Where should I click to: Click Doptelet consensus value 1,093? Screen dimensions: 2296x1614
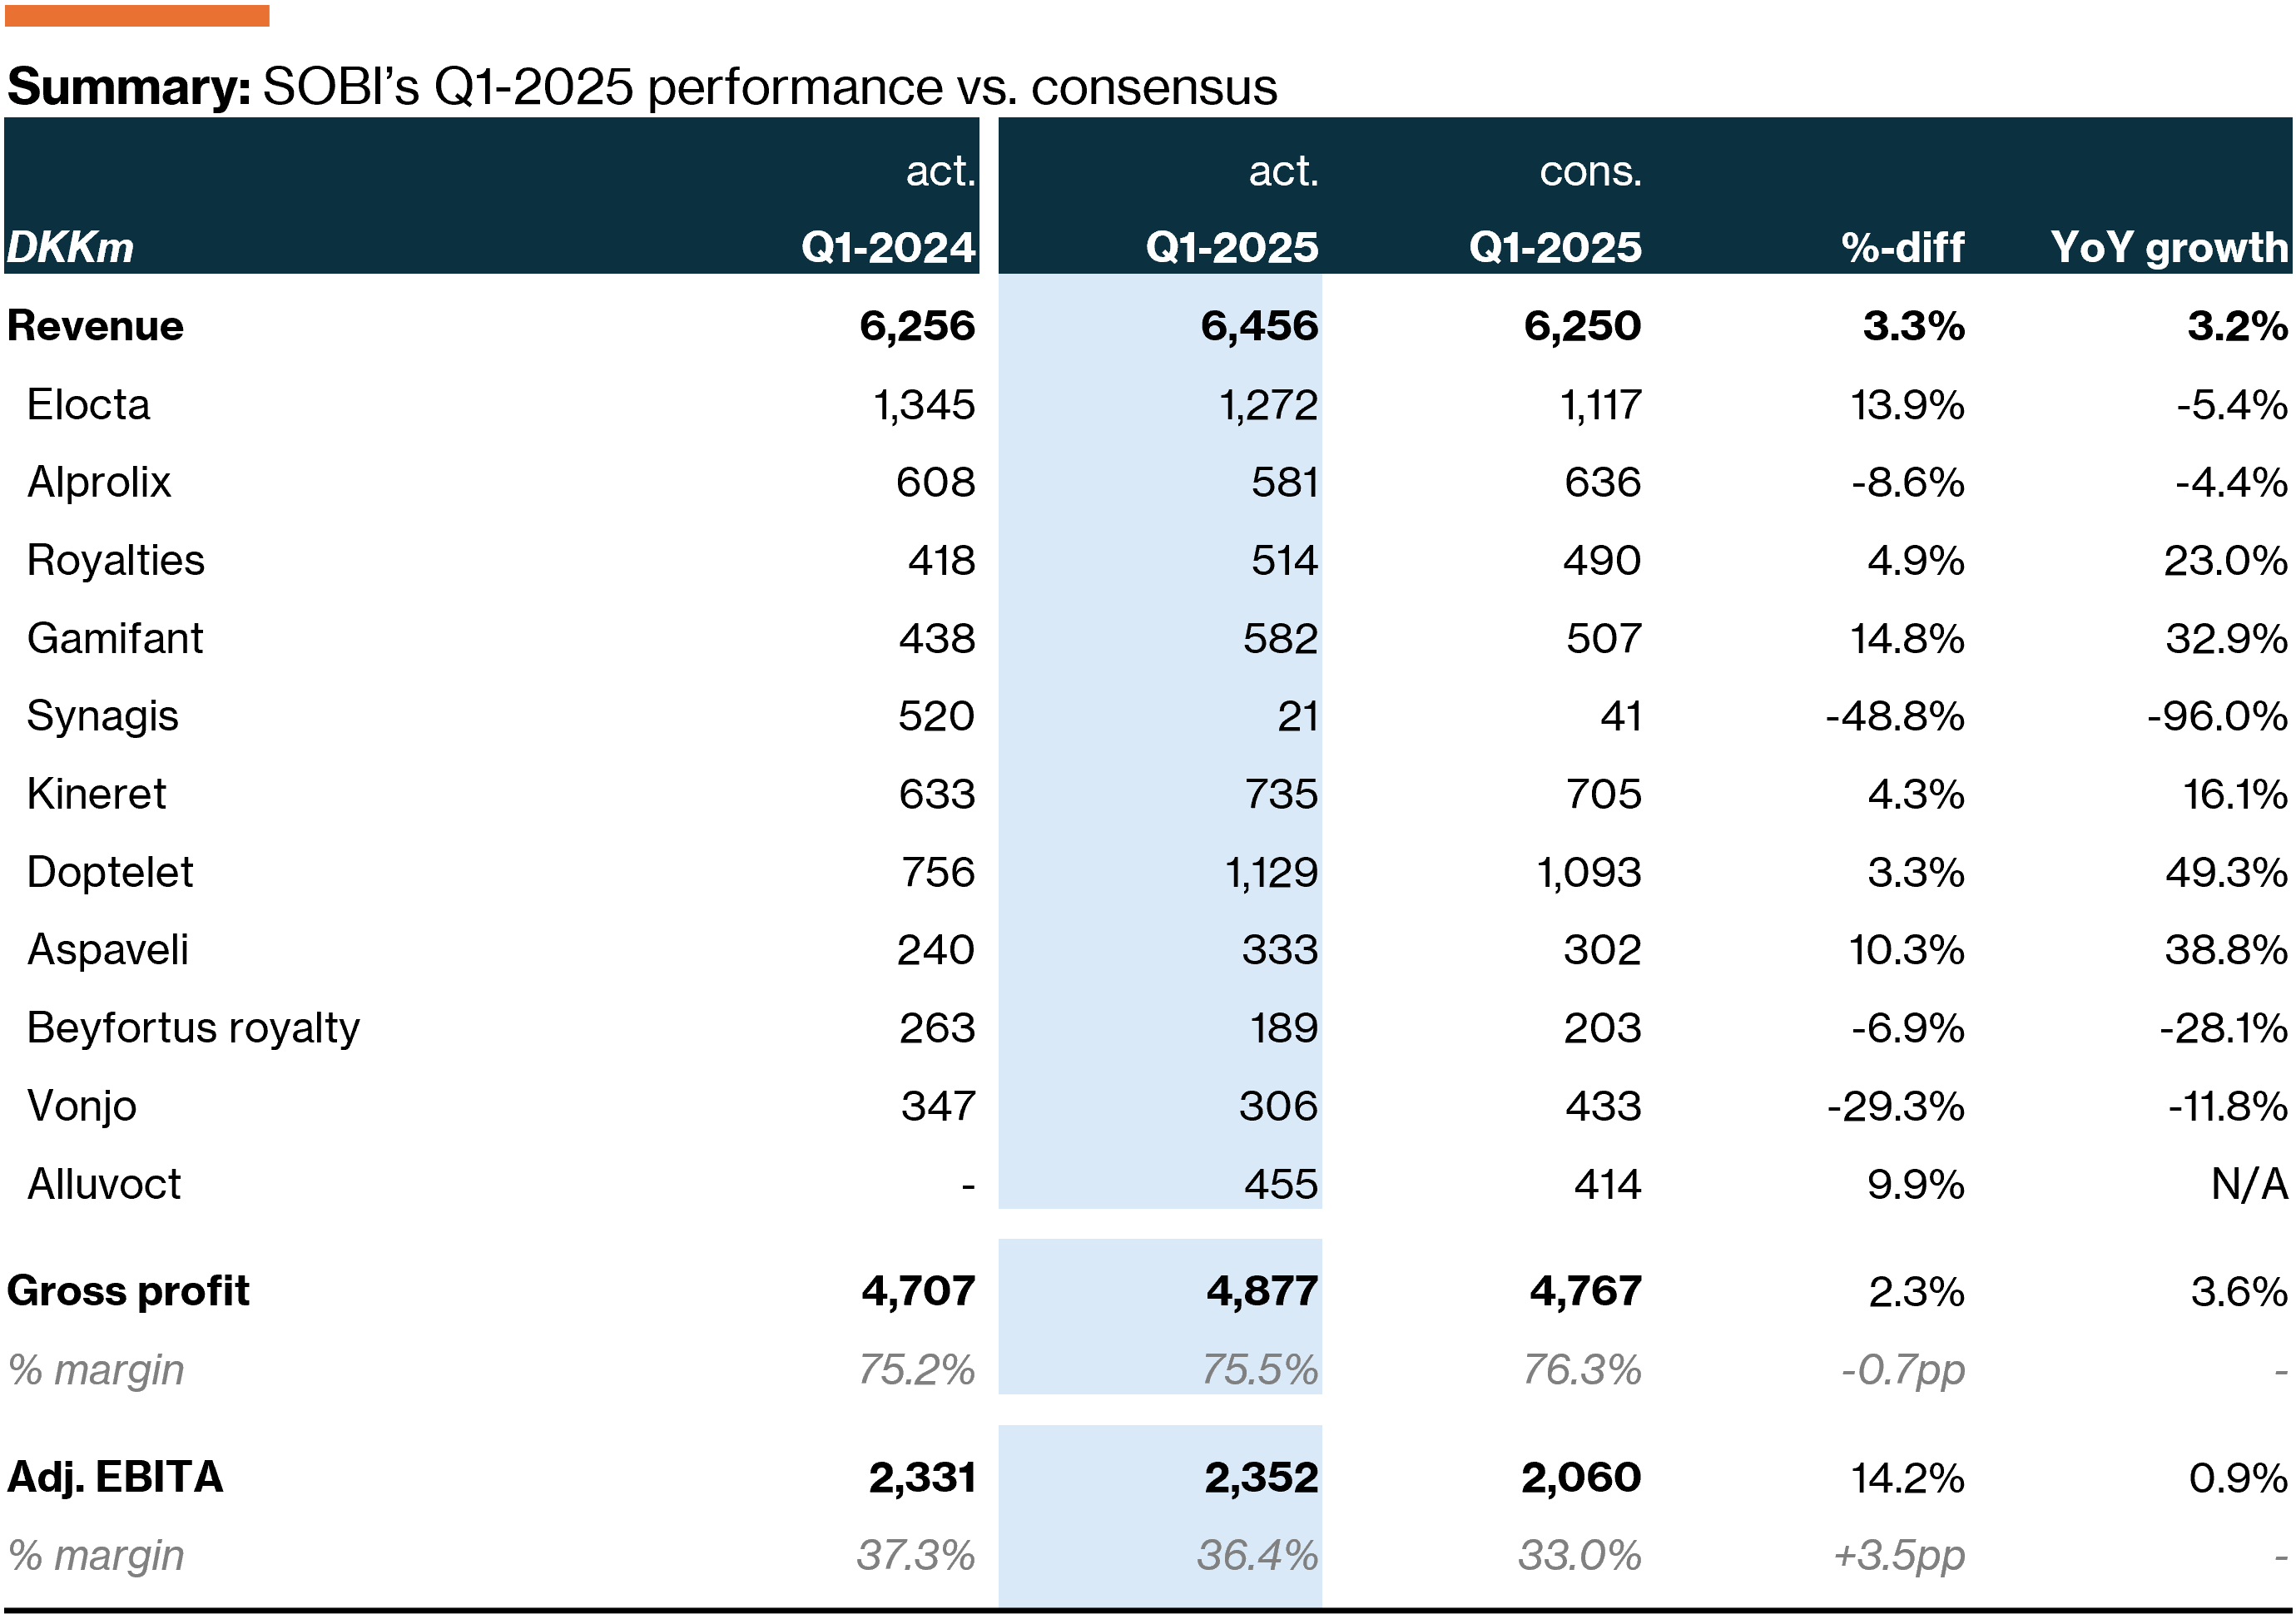[x=1589, y=872]
